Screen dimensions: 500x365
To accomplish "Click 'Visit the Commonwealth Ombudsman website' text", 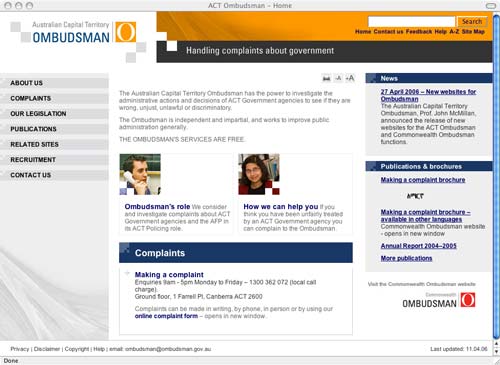I will point(422,284).
